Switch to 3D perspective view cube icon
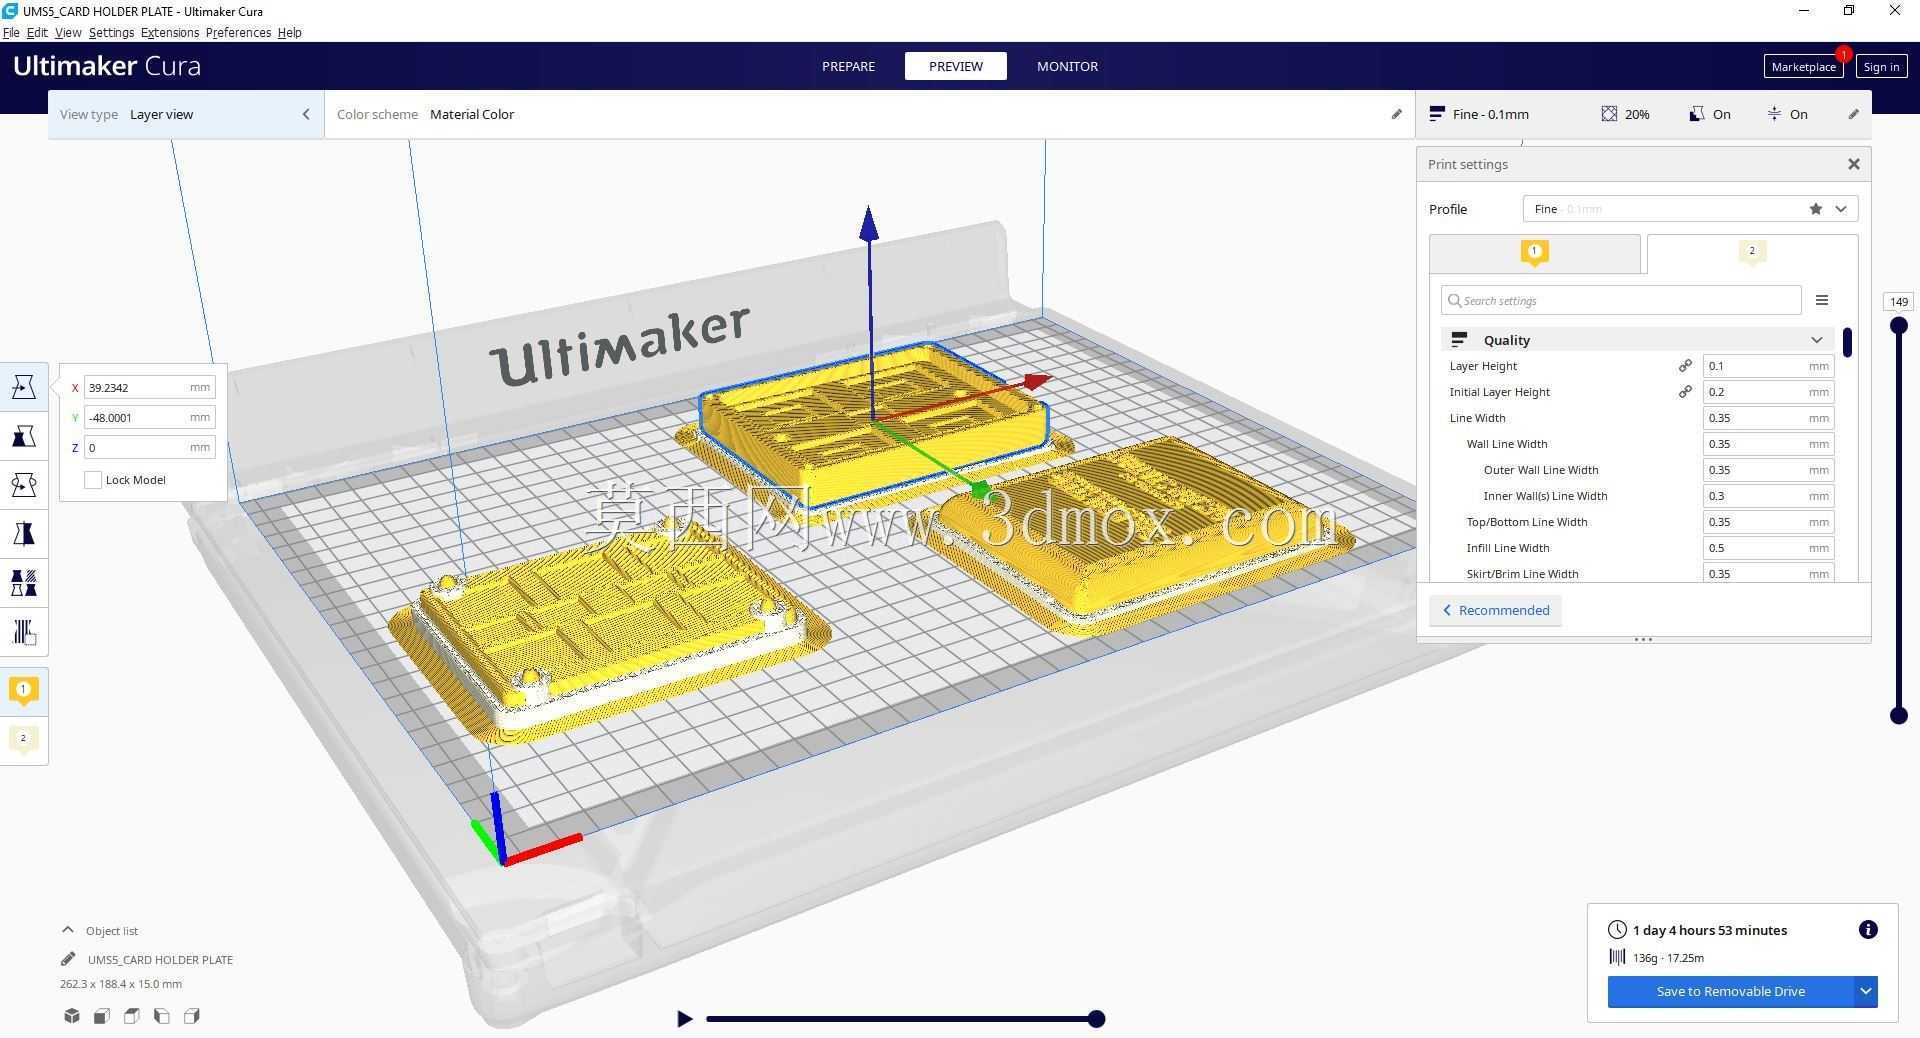The image size is (1920, 1038). [x=72, y=1016]
